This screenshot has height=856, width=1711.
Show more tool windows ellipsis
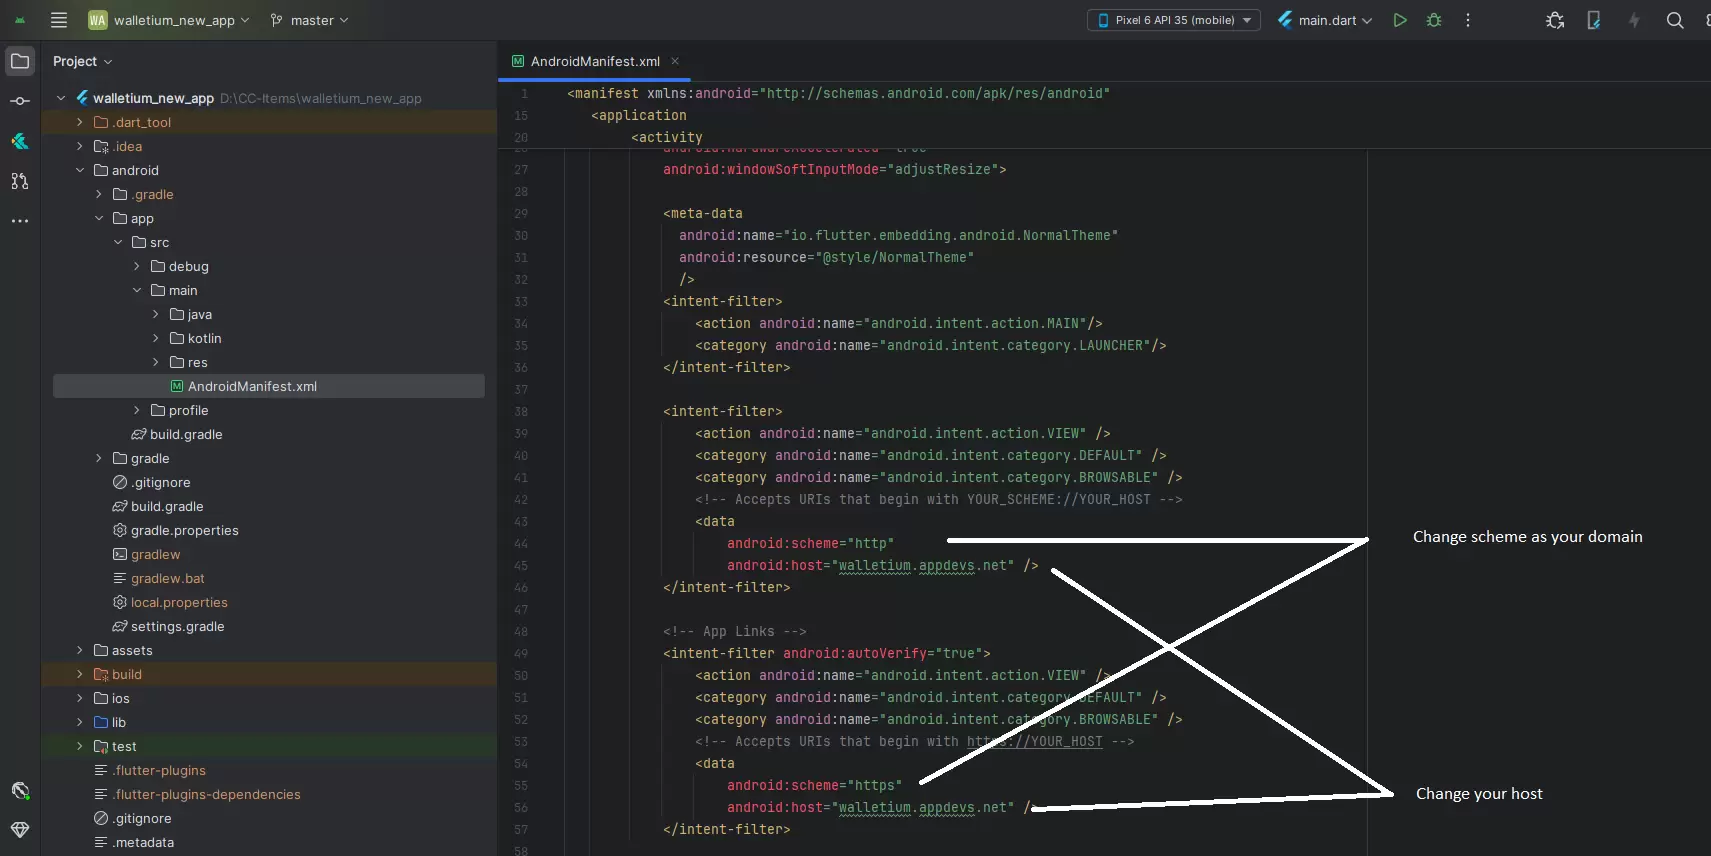tap(20, 221)
